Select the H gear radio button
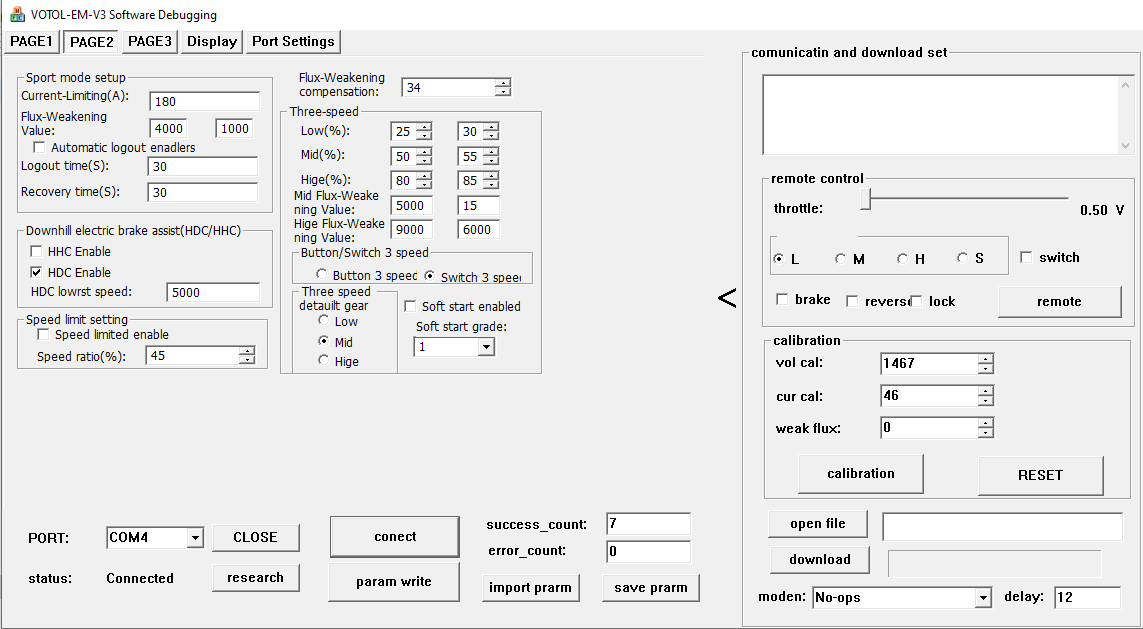This screenshot has height=629, width=1143. click(x=903, y=259)
